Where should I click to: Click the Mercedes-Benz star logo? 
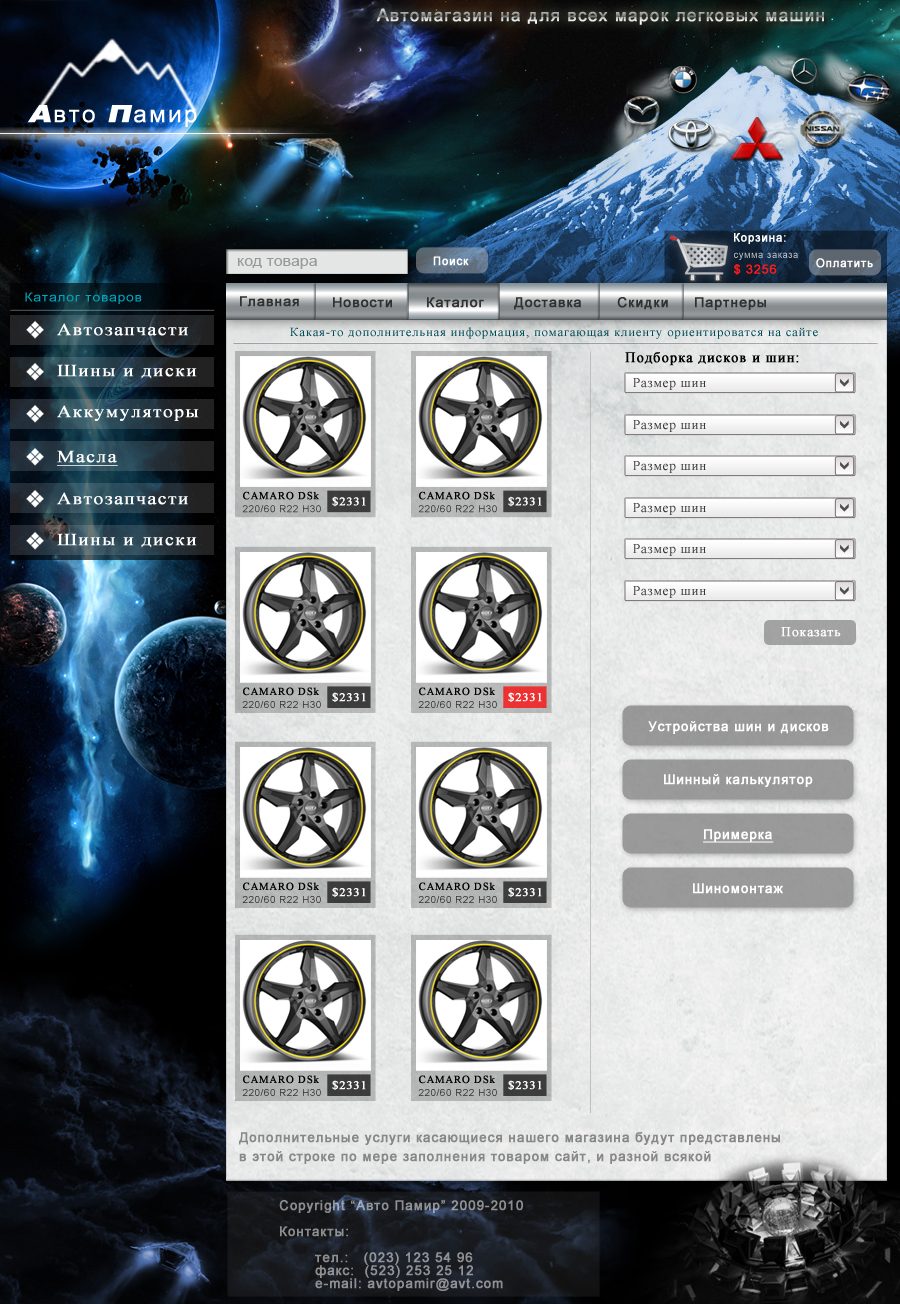(804, 71)
